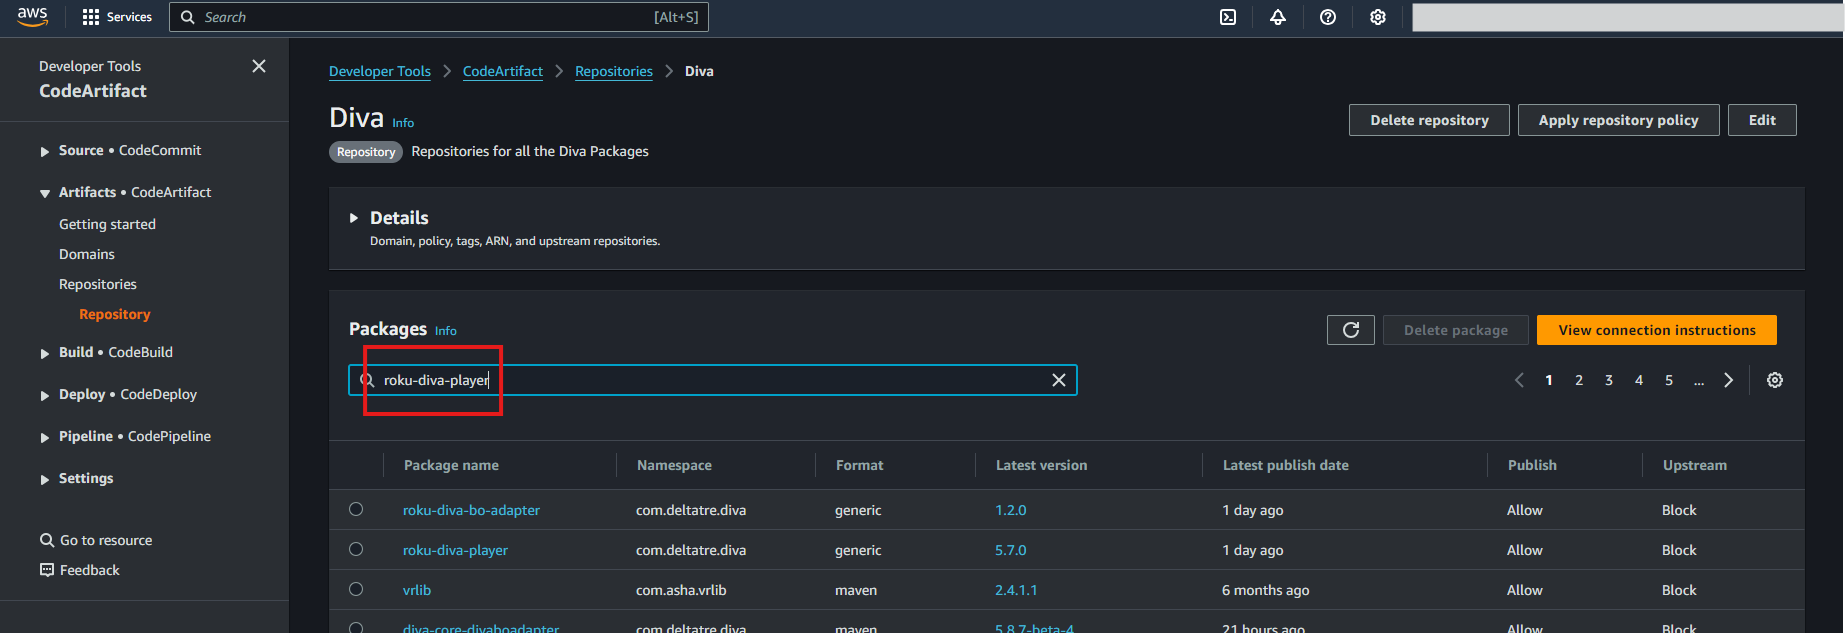Expand Deploy CodeDeploy section

(45, 395)
